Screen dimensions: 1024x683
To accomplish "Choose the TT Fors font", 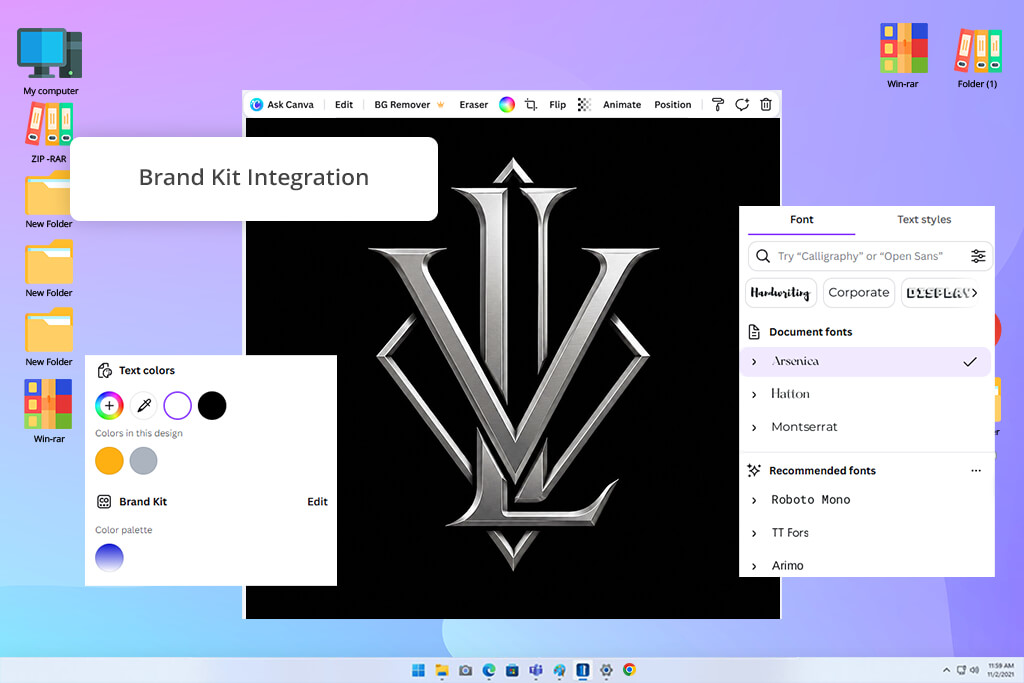I will point(790,533).
